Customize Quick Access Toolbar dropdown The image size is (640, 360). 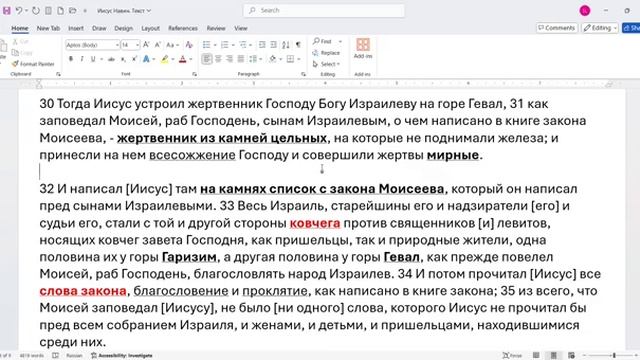click(85, 11)
